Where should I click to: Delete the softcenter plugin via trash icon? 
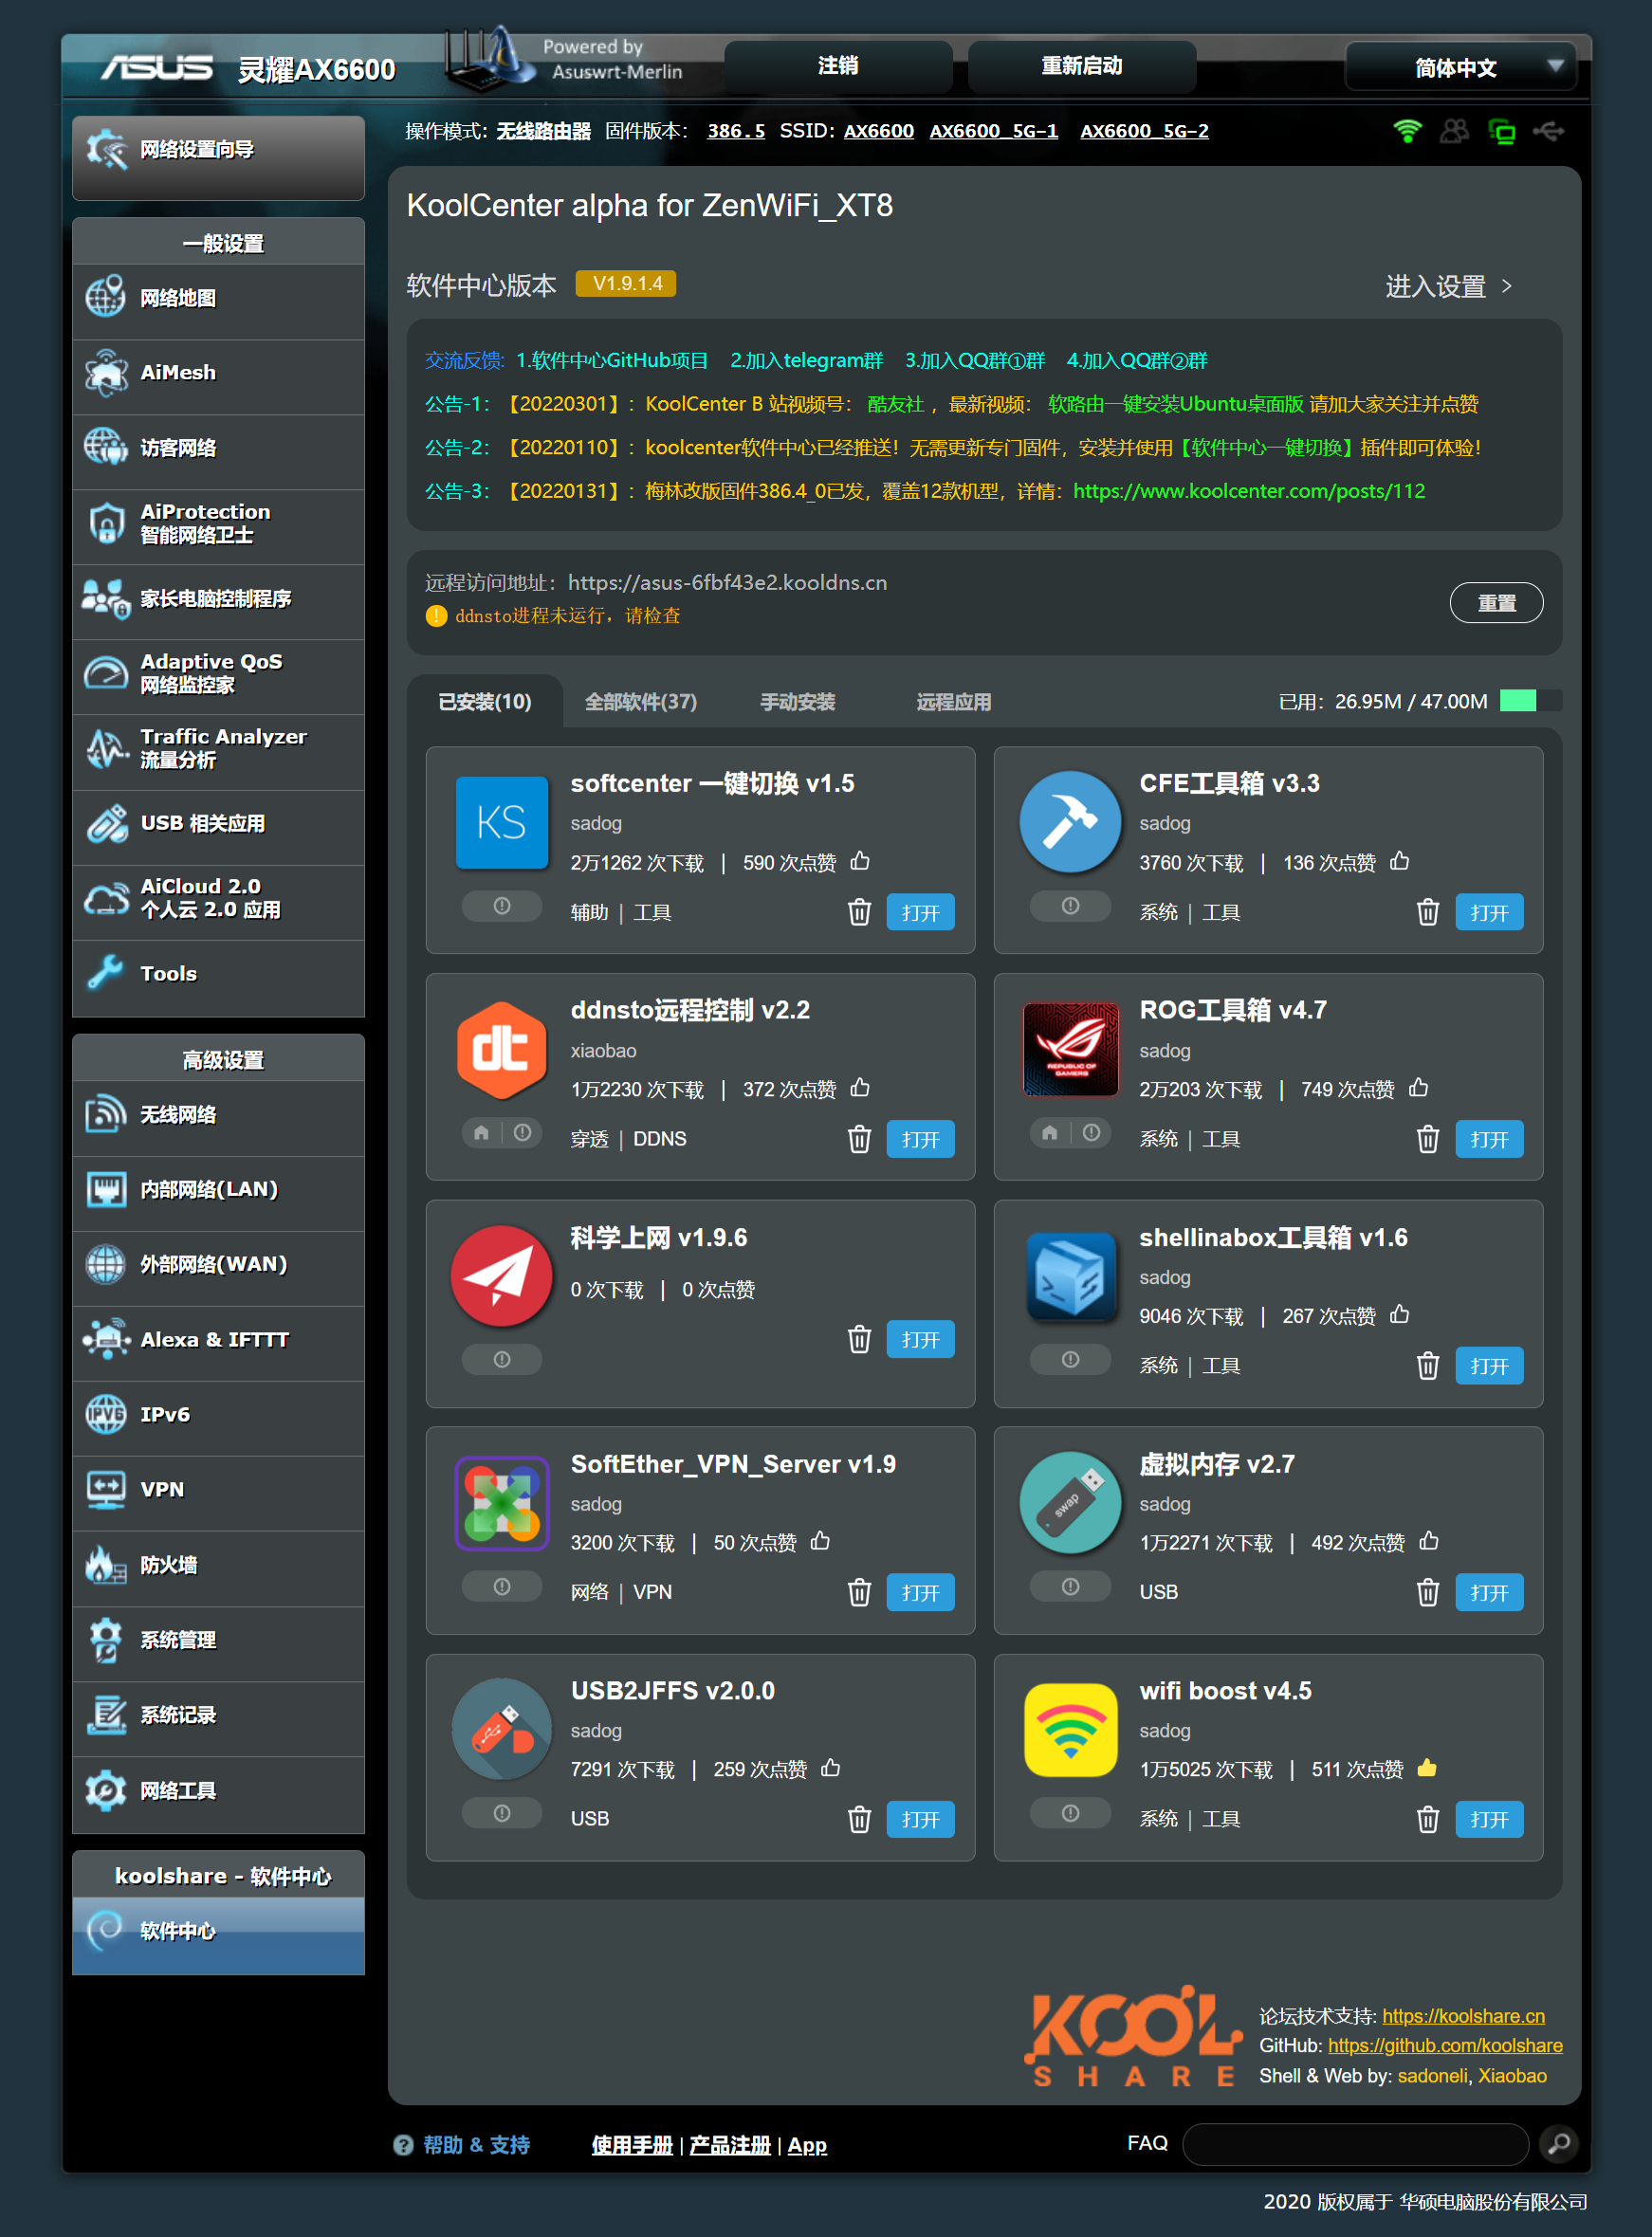click(x=859, y=912)
